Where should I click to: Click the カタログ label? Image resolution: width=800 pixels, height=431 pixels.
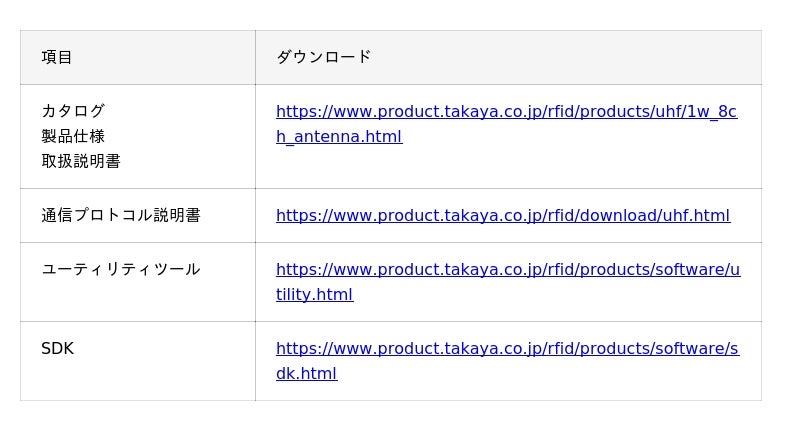(73, 111)
